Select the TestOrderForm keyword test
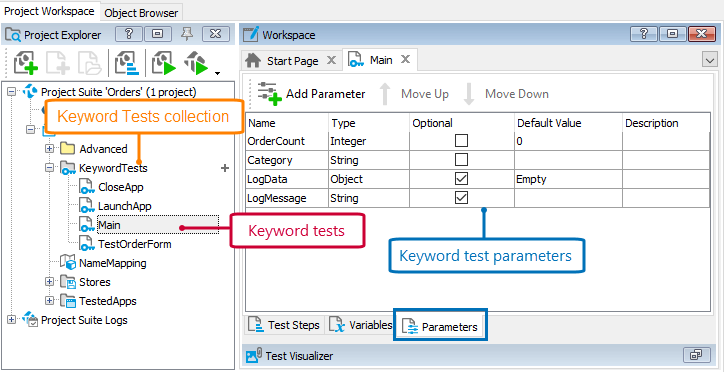 click(x=134, y=244)
